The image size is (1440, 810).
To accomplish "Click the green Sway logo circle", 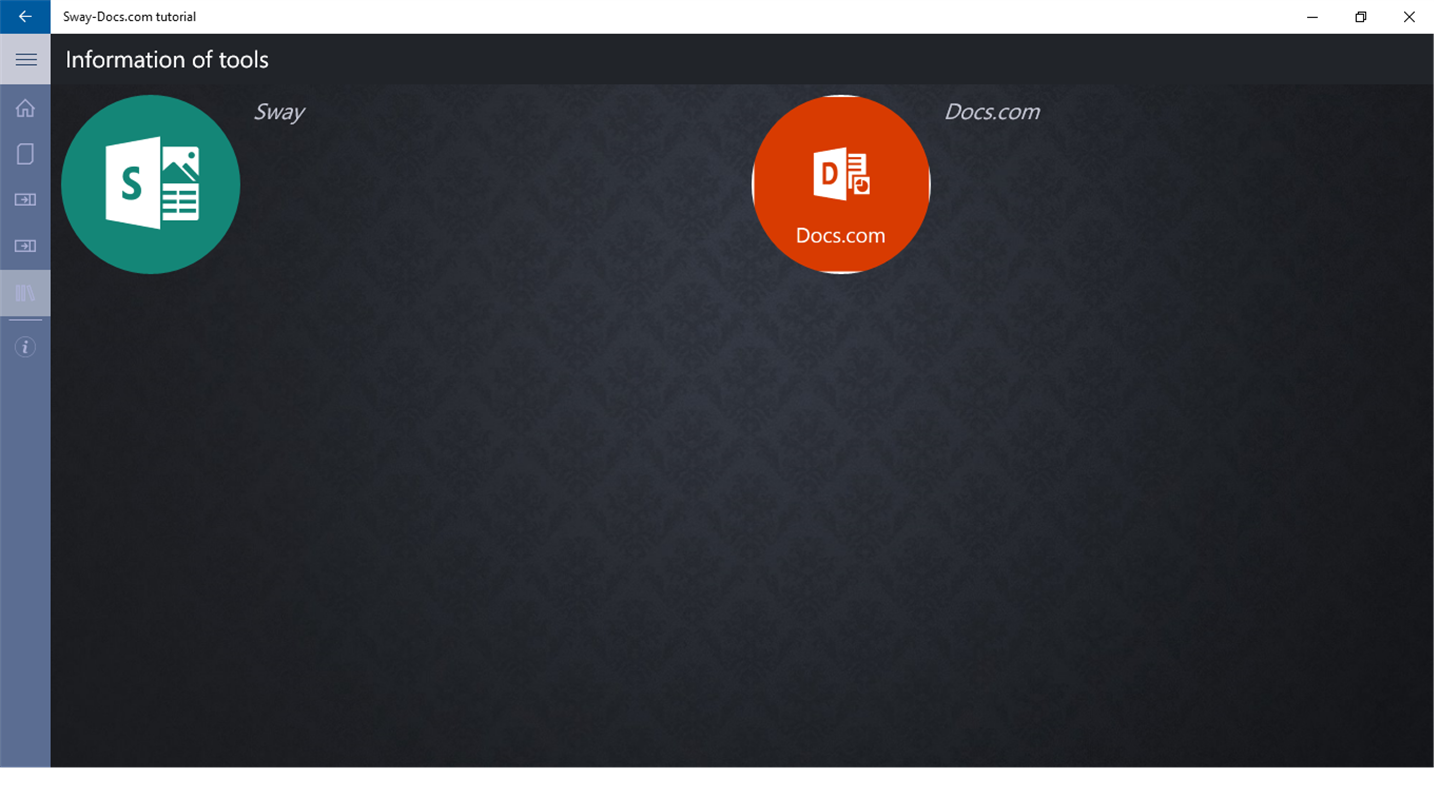I will point(151,184).
